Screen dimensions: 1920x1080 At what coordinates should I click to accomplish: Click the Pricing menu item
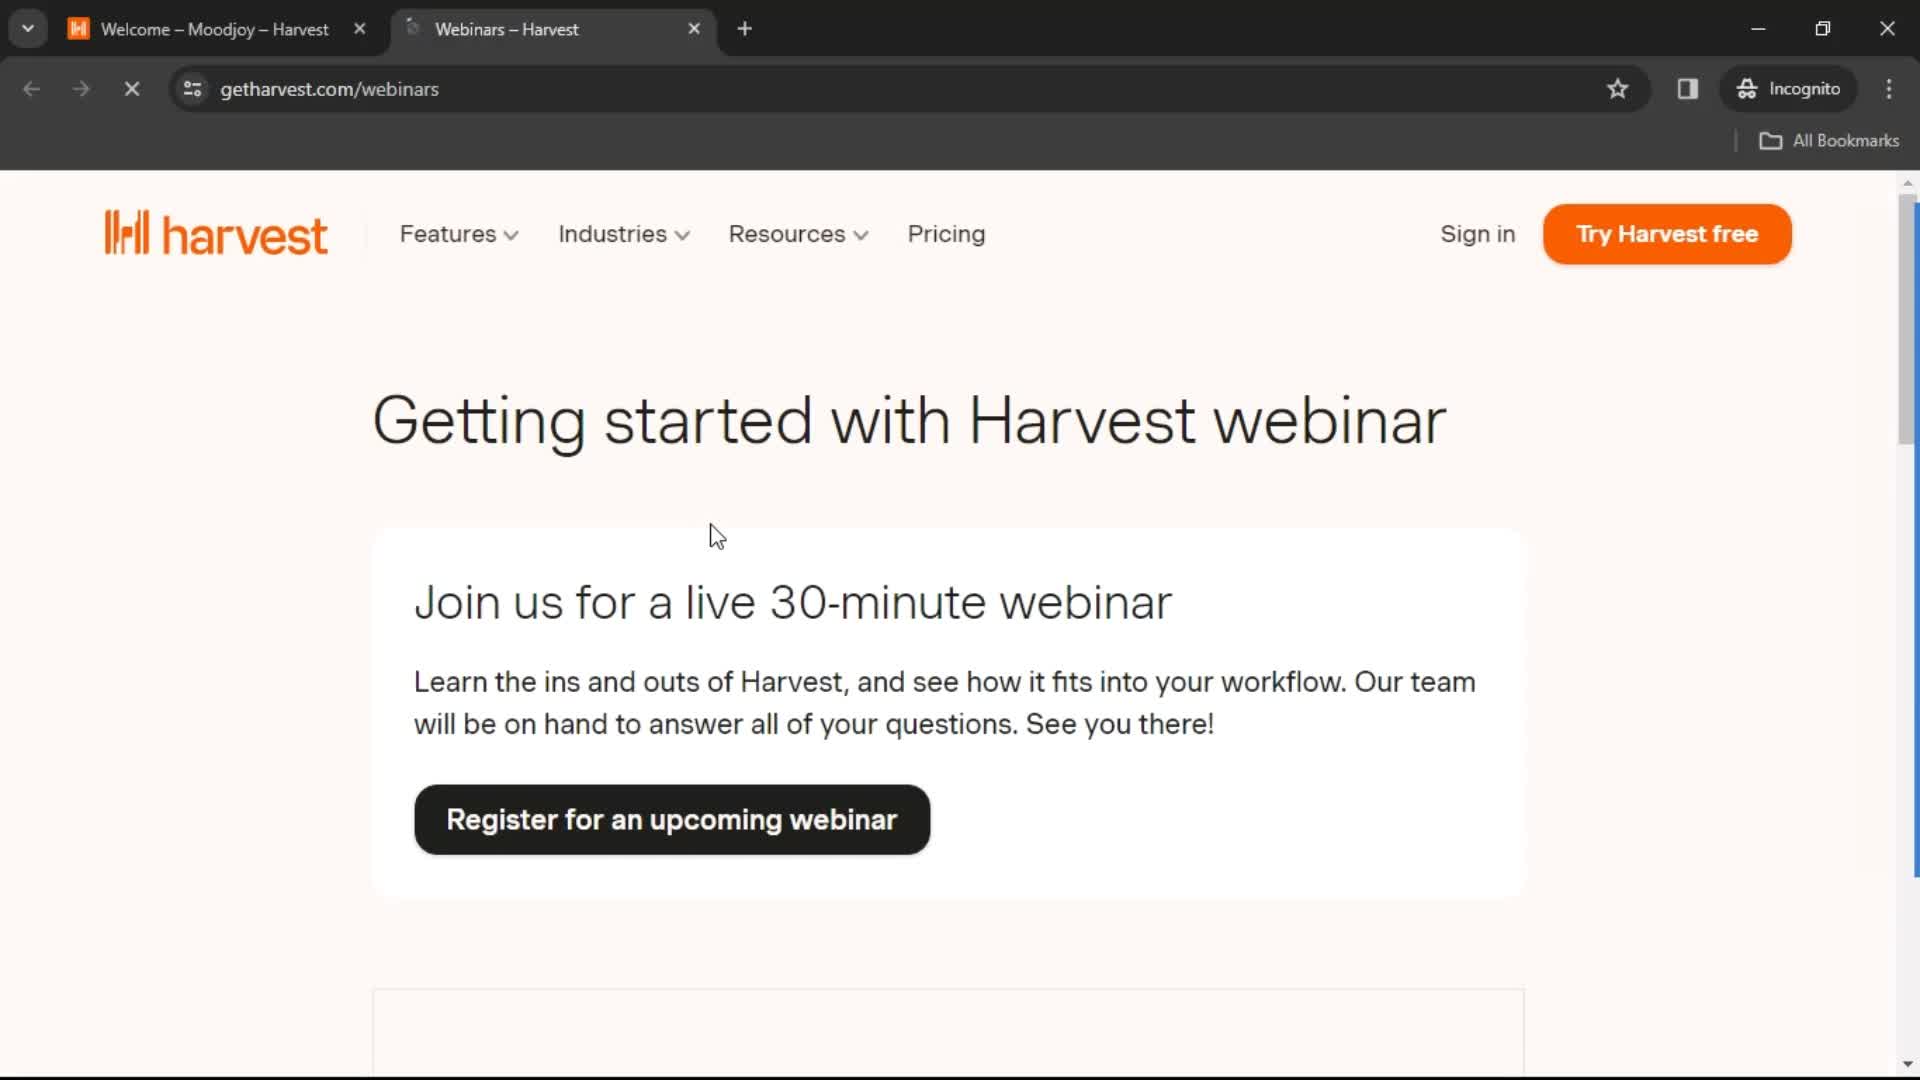pos(947,233)
